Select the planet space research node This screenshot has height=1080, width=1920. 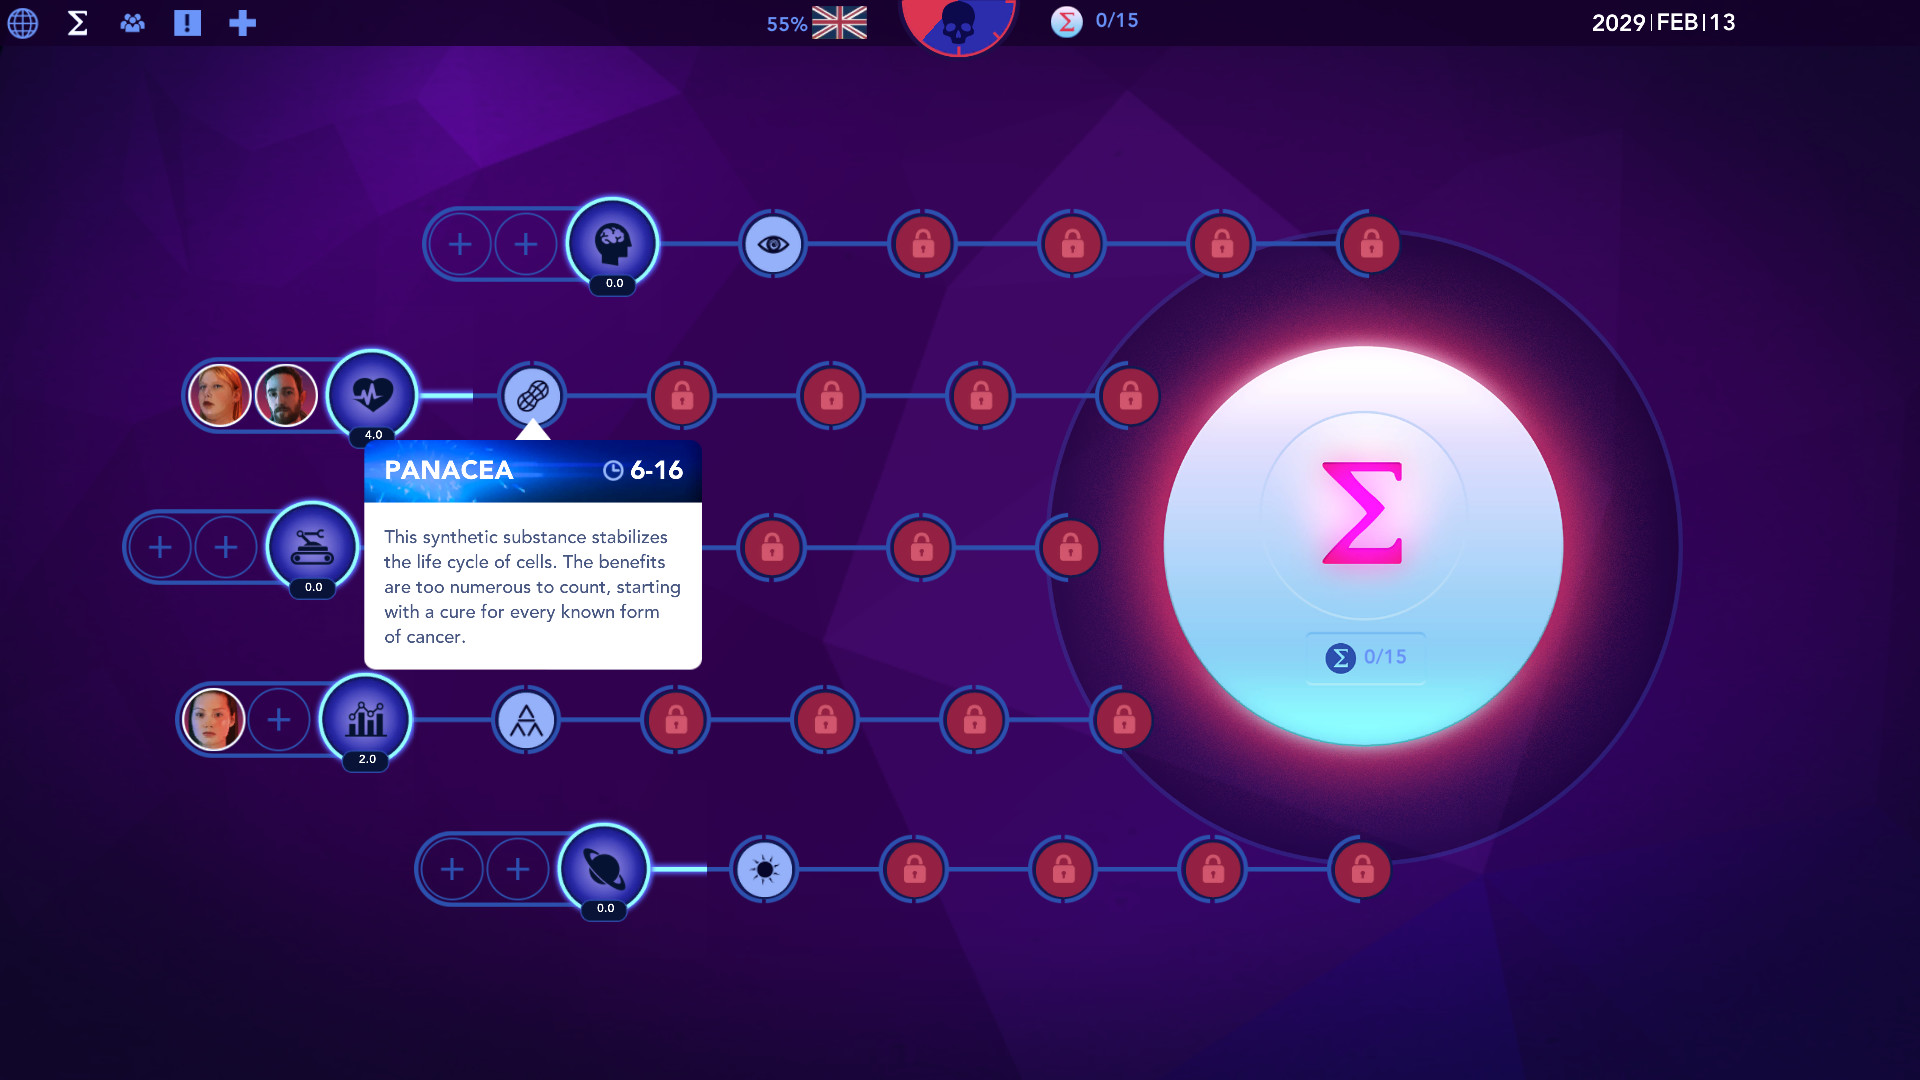coord(604,868)
